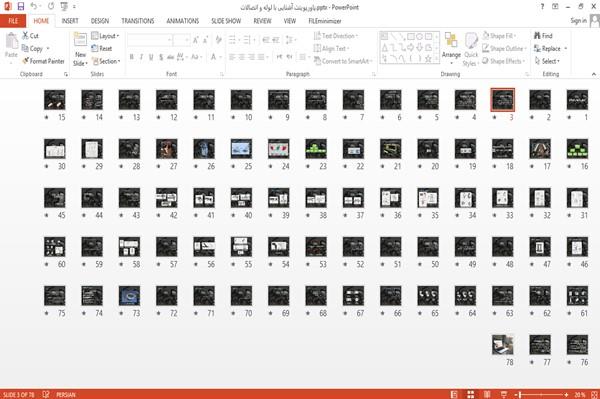Viewport: 600px width, 399px height.
Task: Open the FILEminimizer tab
Action: tap(325, 21)
